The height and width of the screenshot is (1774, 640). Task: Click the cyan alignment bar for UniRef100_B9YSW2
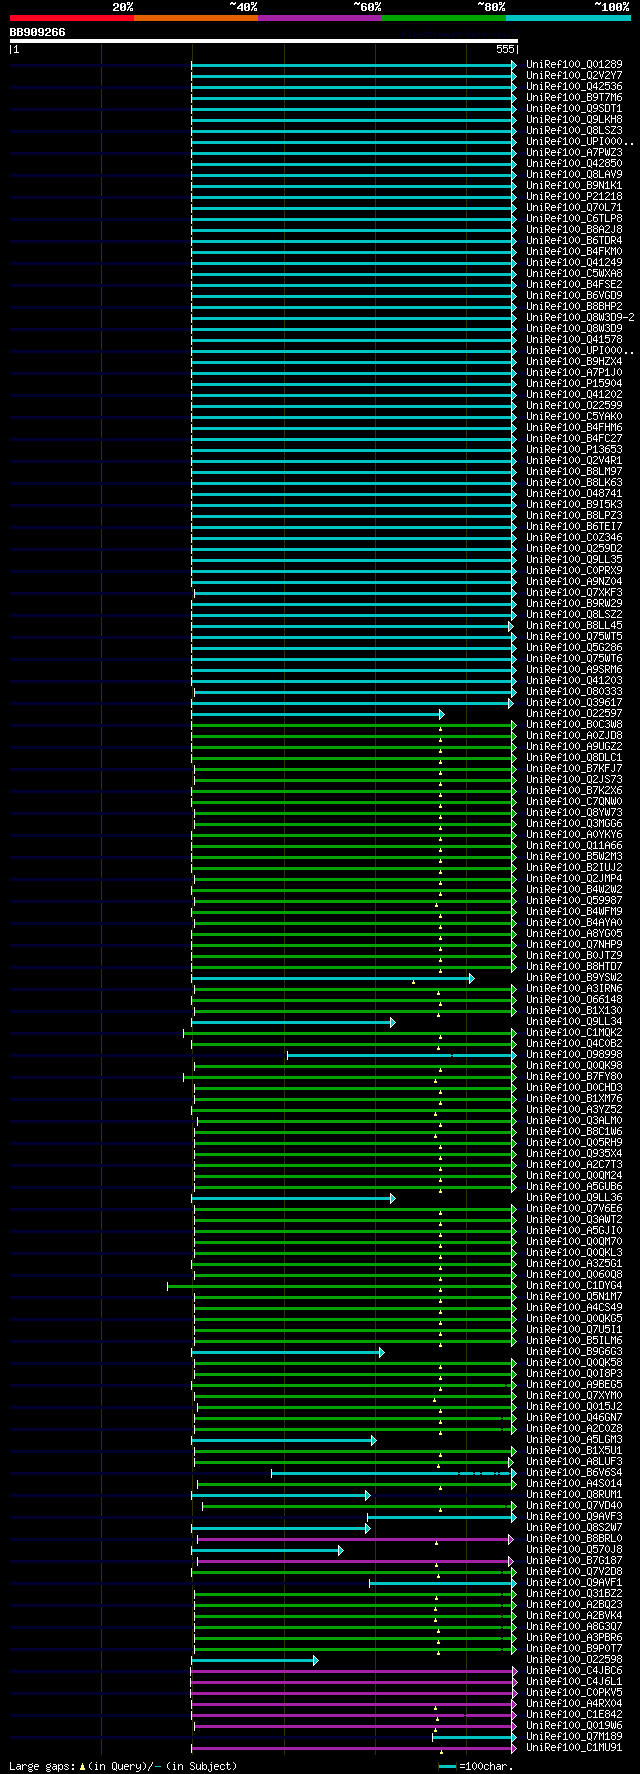click(x=332, y=978)
